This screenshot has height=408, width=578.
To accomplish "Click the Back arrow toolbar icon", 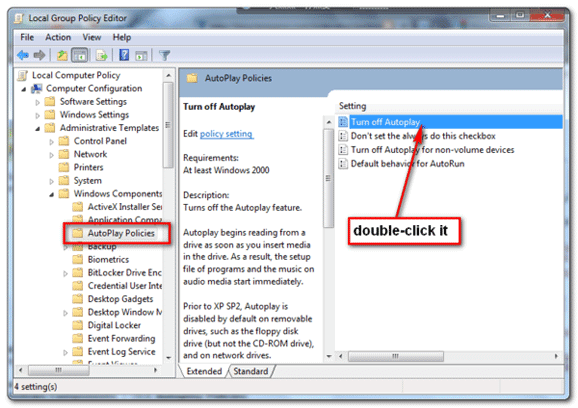I will [23, 55].
